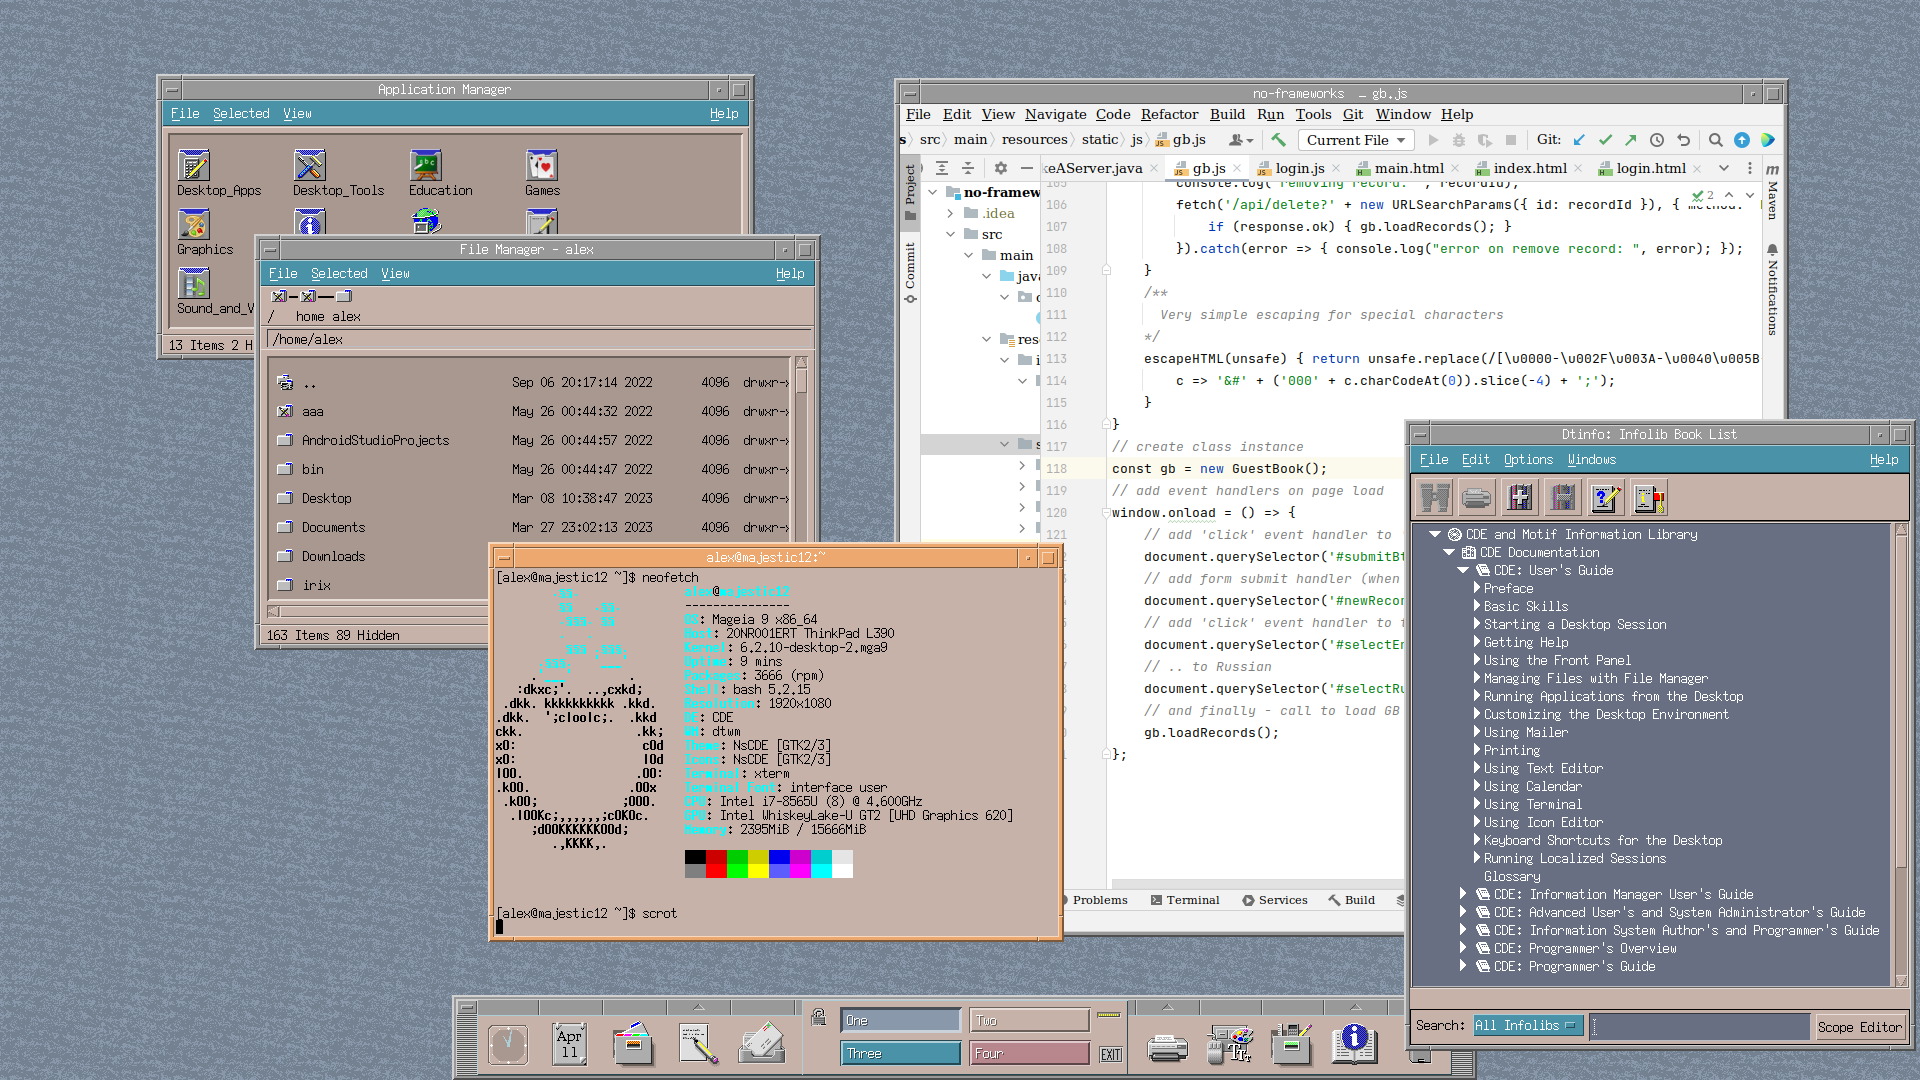Switch to the login.js editor tab
1920x1080 pixels.
(x=1299, y=168)
